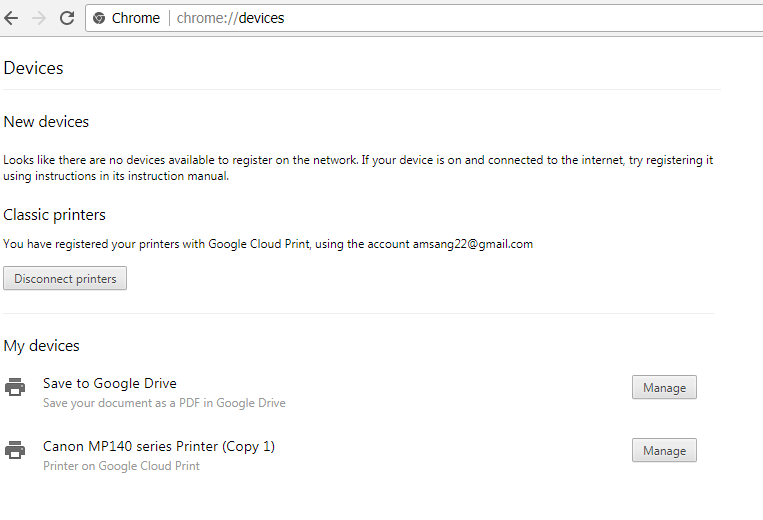
Task: Click the chrome://devices address bar
Action: coord(423,18)
